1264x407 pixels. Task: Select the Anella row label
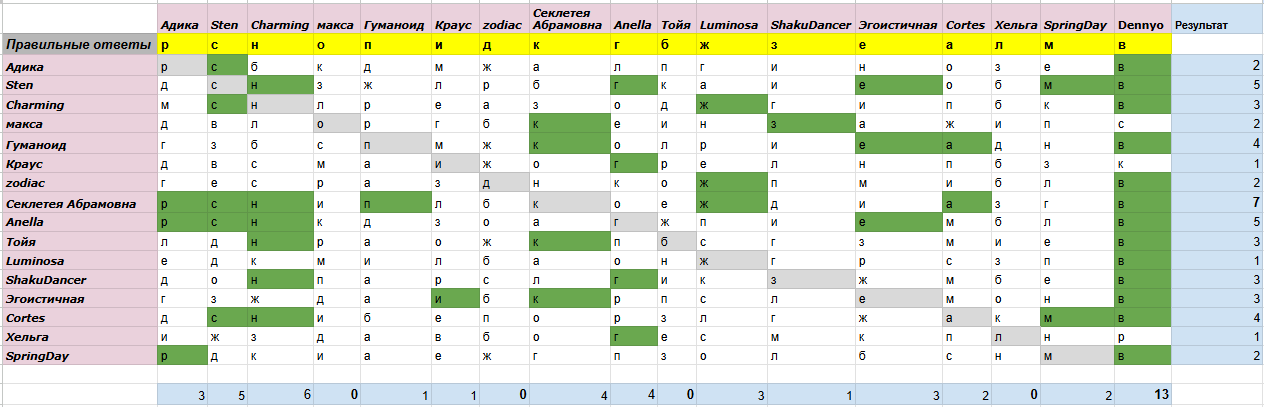79,221
